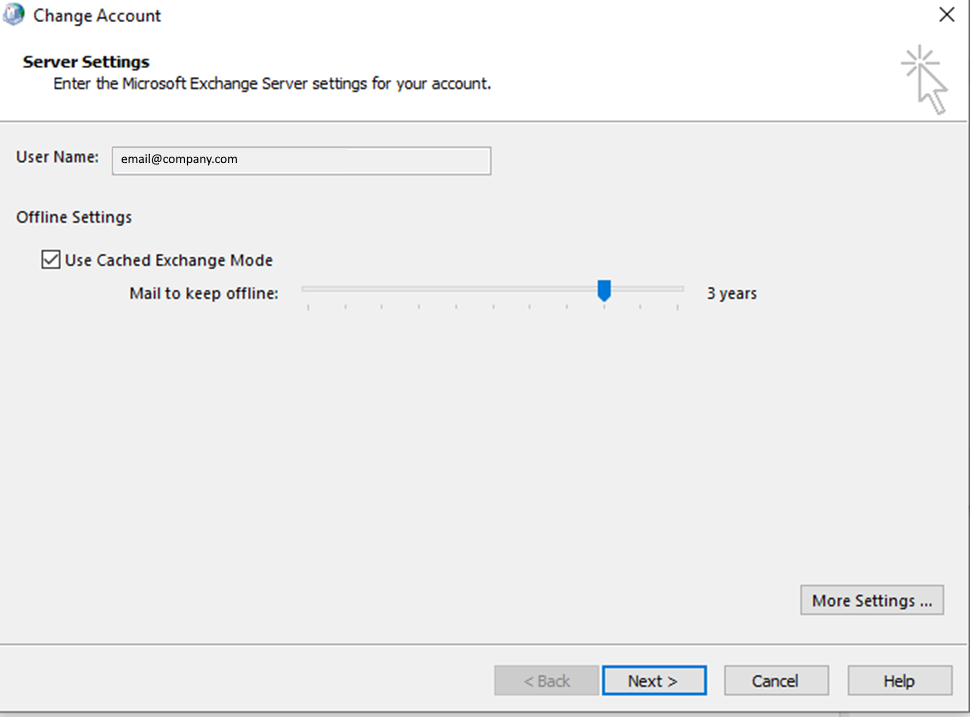Click the Mail to keep offline slider thumb
Screen dimensions: 970x717
[x=604, y=291]
